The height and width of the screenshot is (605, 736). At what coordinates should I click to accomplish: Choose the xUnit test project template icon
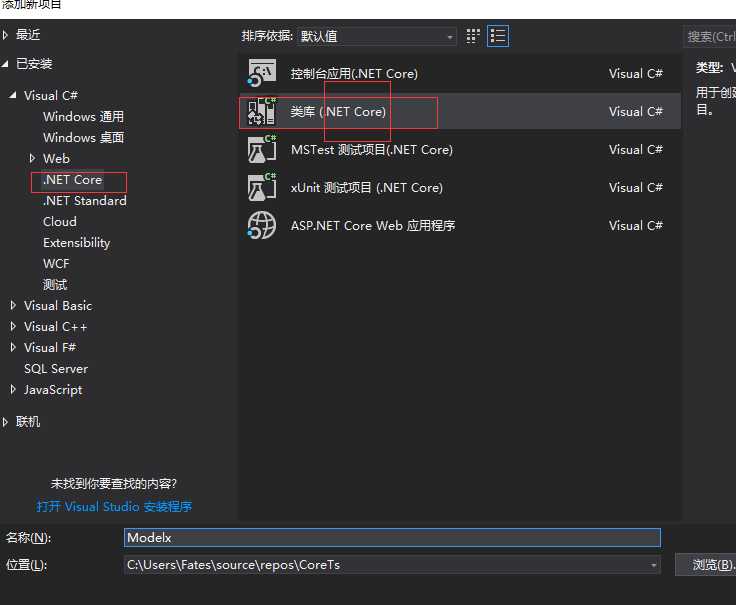[261, 187]
